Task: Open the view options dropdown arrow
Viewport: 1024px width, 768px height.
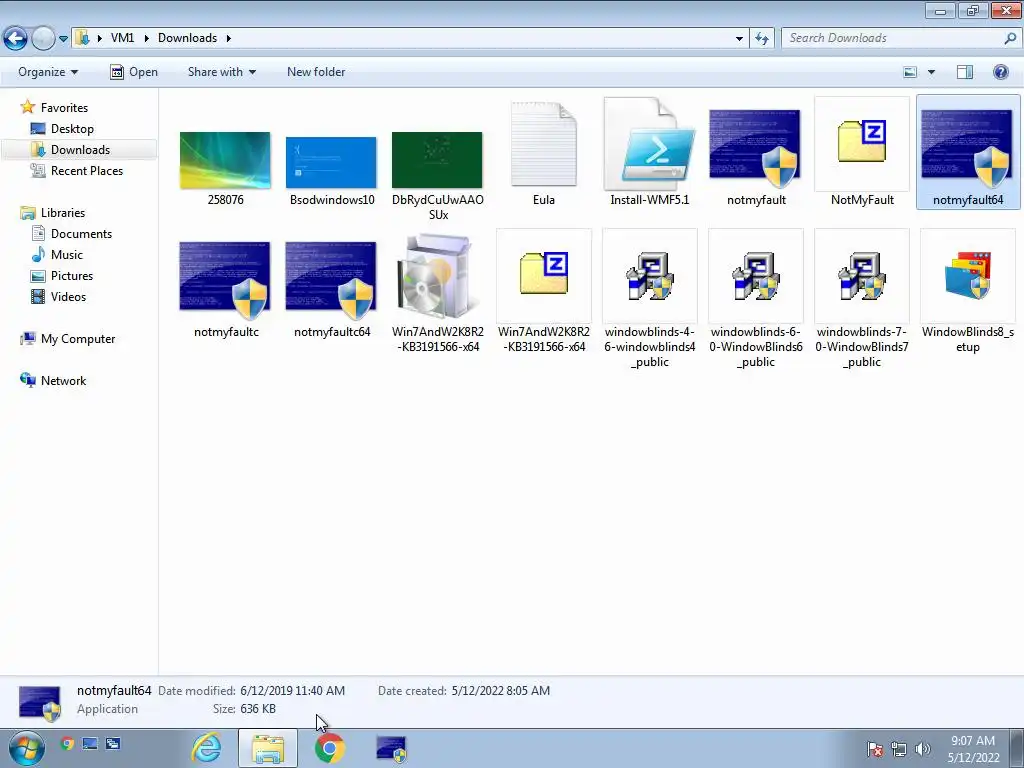Action: click(931, 72)
